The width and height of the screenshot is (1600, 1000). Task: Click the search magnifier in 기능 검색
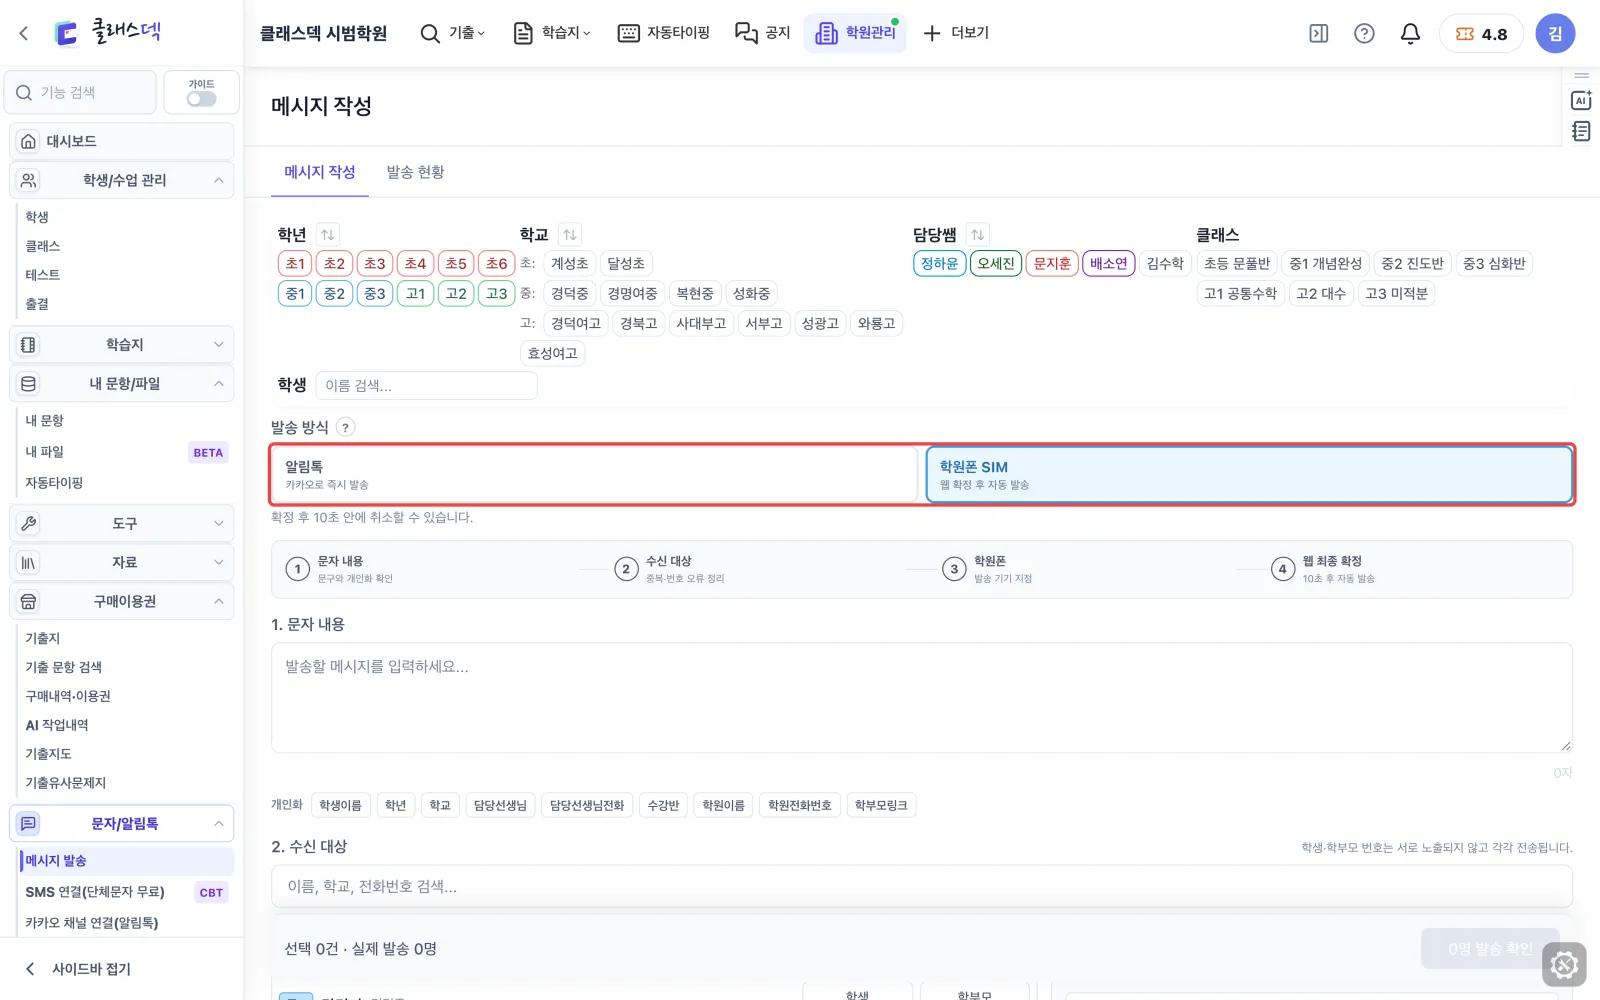tap(24, 92)
